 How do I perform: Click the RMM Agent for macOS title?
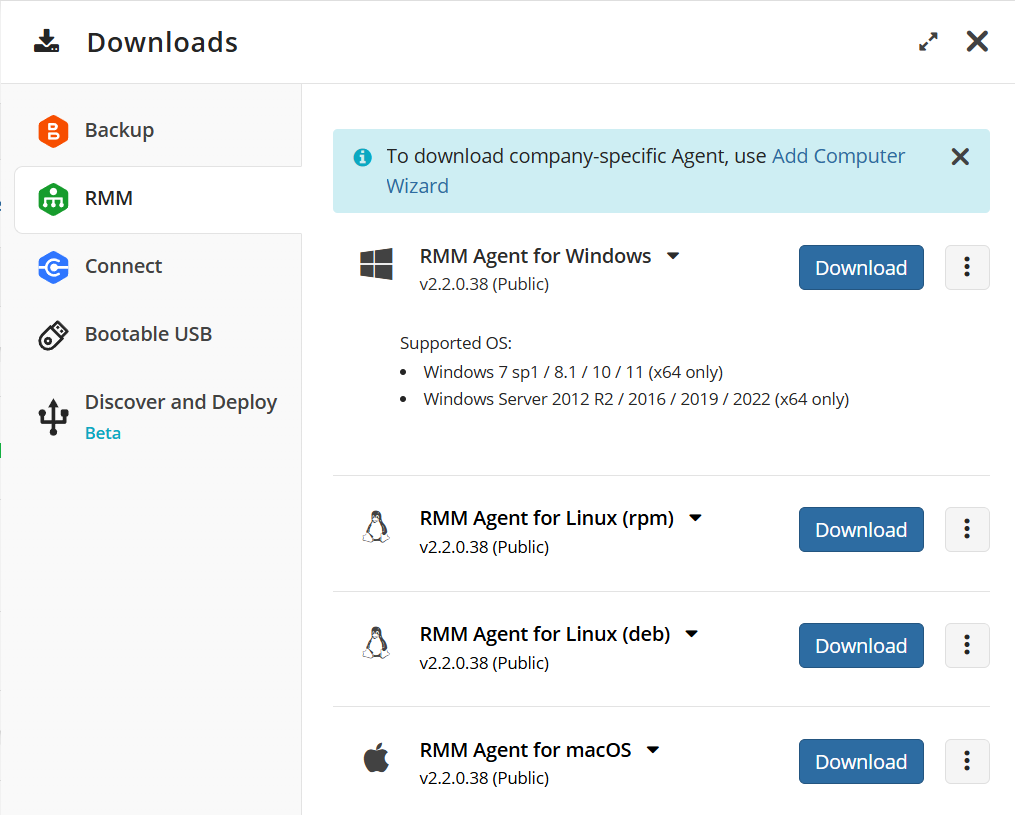pyautogui.click(x=525, y=750)
